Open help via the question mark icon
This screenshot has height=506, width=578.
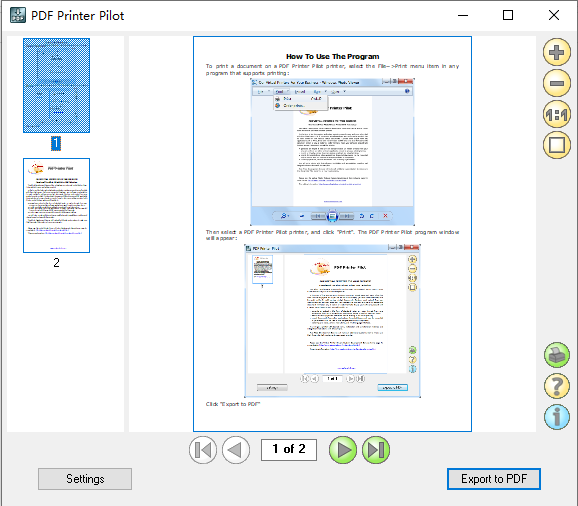pyautogui.click(x=557, y=386)
